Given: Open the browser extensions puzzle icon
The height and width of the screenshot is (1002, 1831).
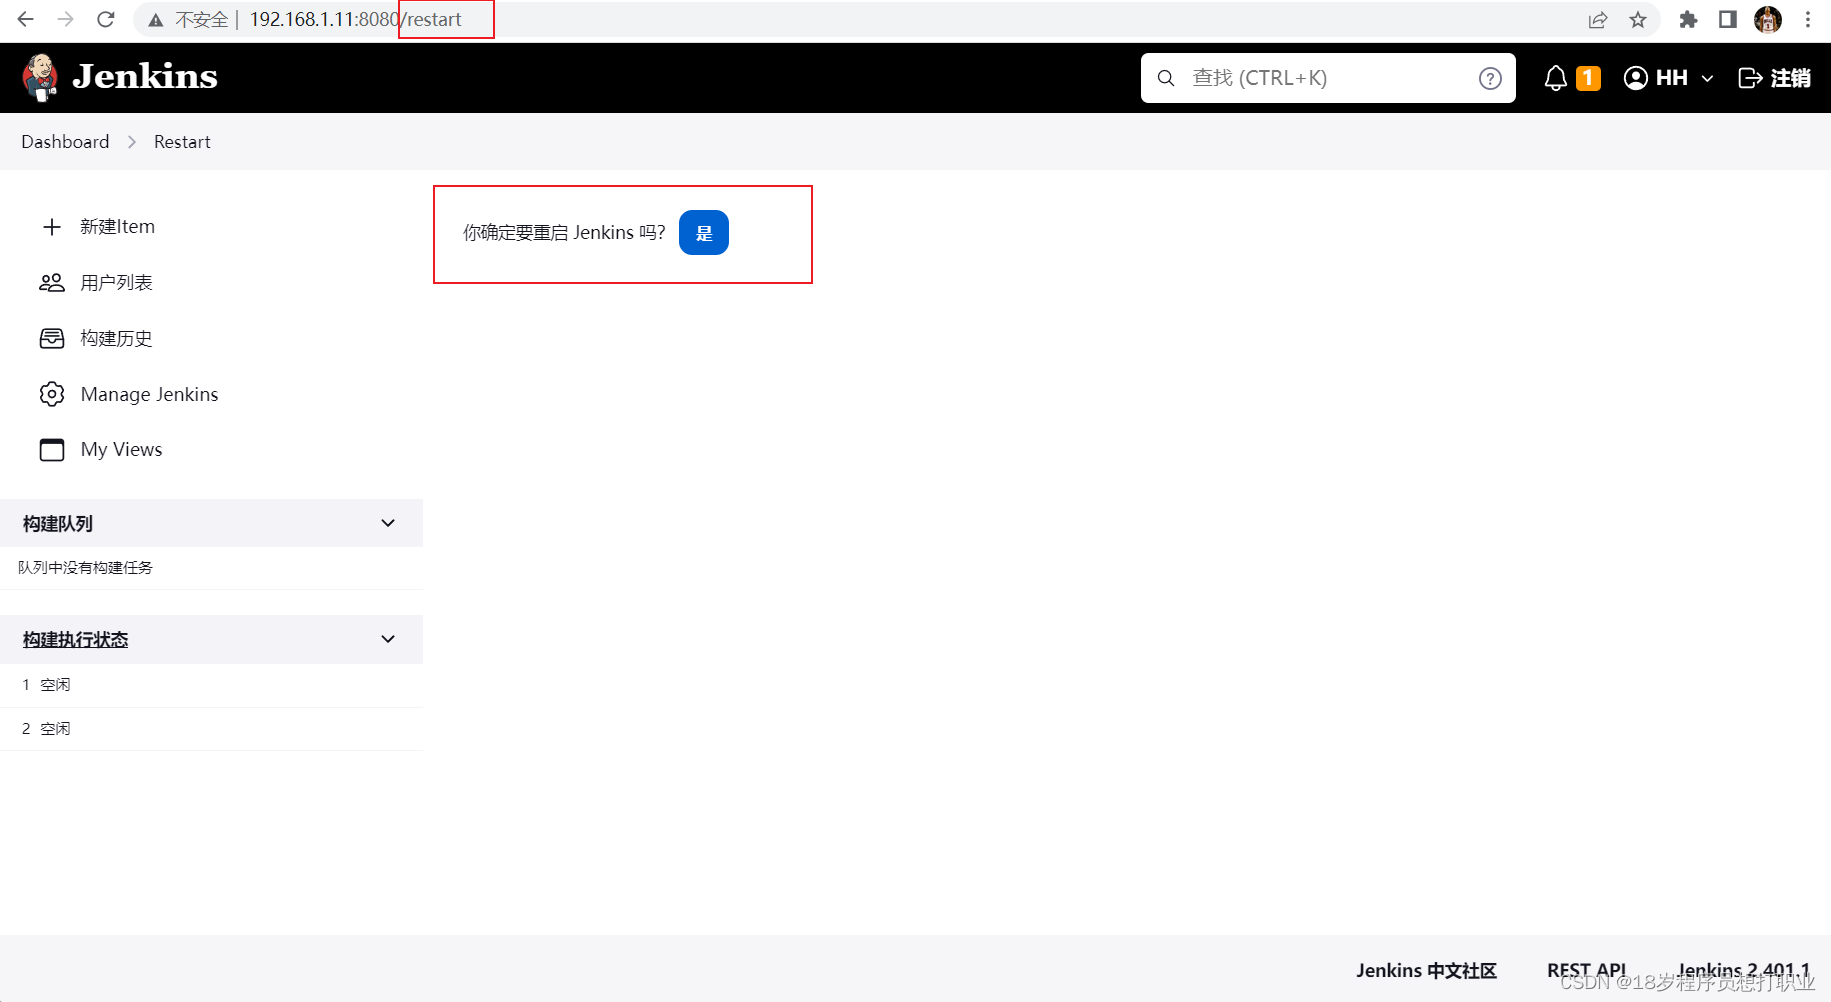Looking at the screenshot, I should tap(1688, 20).
